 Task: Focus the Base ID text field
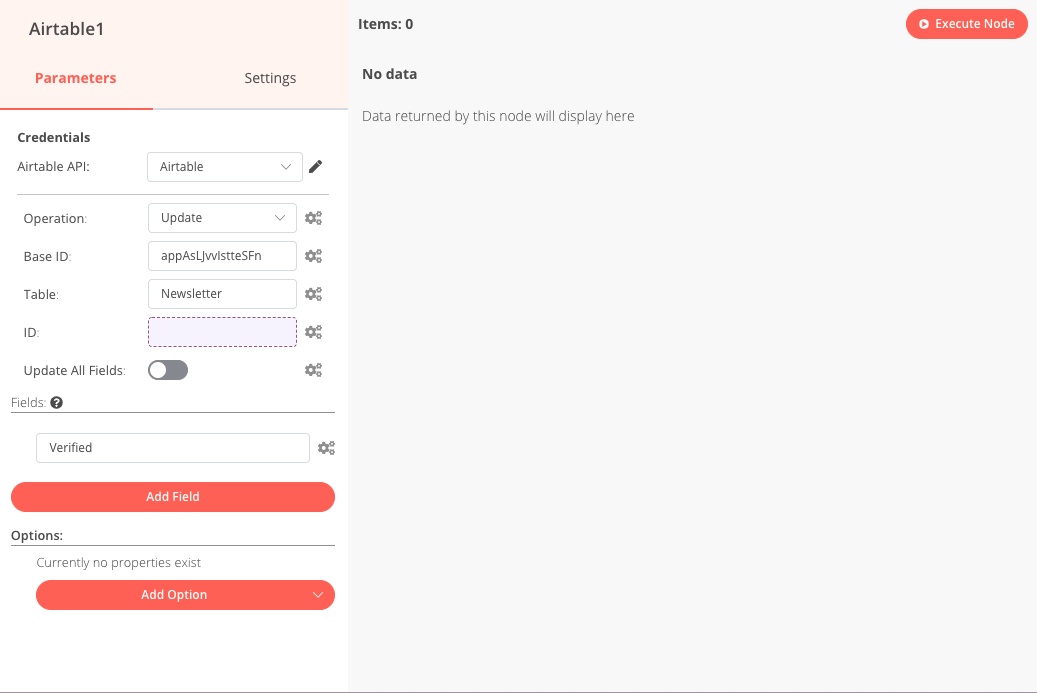pyautogui.click(x=222, y=256)
